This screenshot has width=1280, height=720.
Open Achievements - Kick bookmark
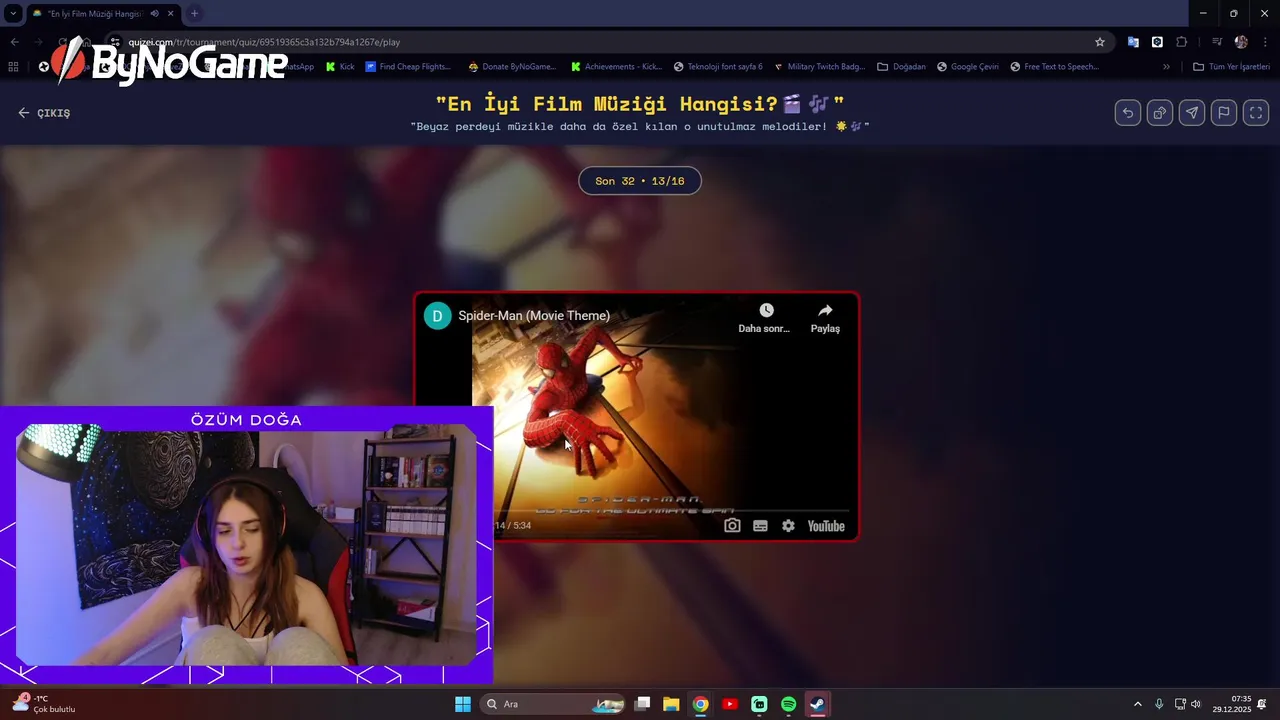pos(616,67)
